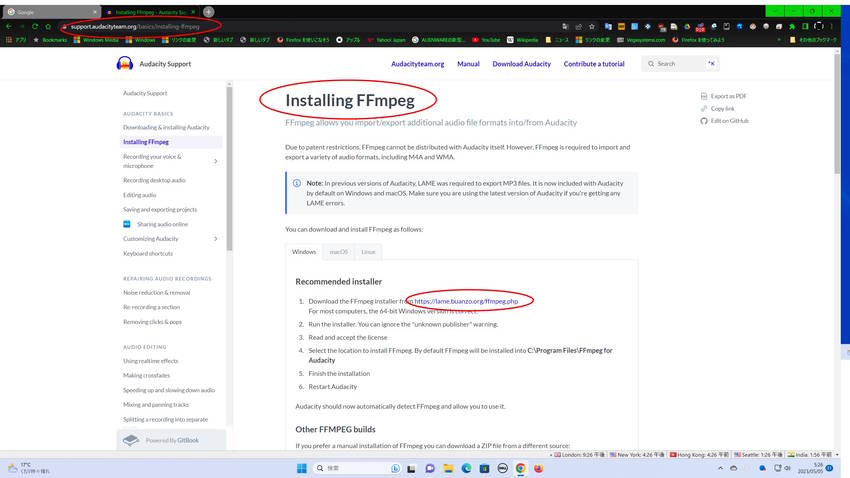
Task: Click the browser back arrow
Action: click(9, 26)
